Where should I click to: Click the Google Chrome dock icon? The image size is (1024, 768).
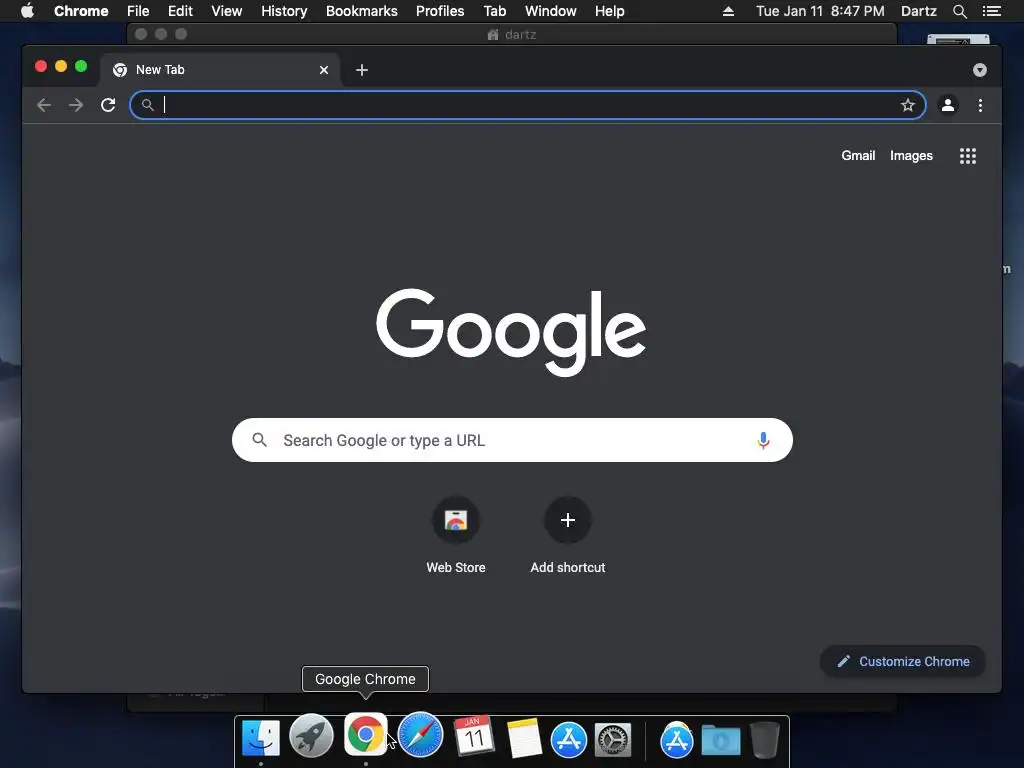pos(366,734)
